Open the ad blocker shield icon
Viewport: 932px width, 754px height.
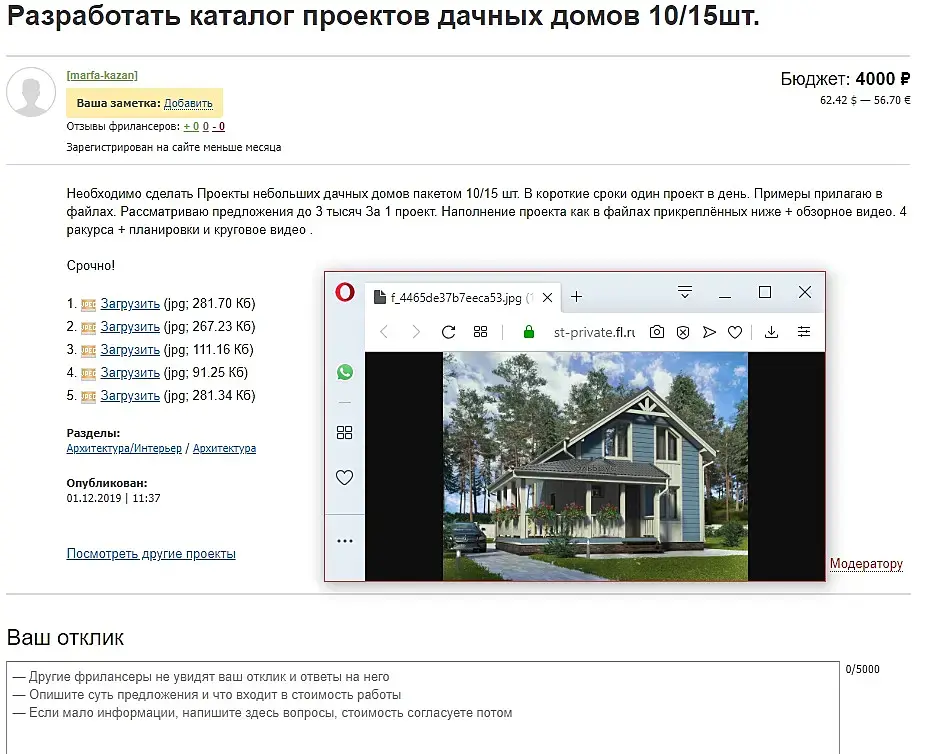(x=683, y=332)
